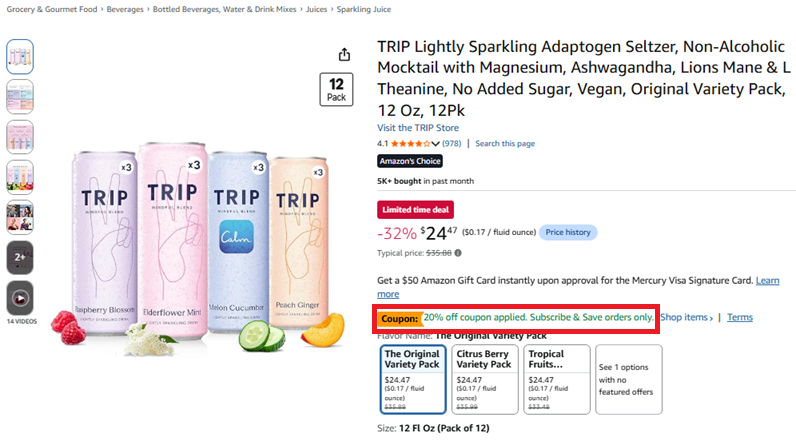The image size is (796, 445).
Task: Click the star rating icons
Action: tap(411, 144)
